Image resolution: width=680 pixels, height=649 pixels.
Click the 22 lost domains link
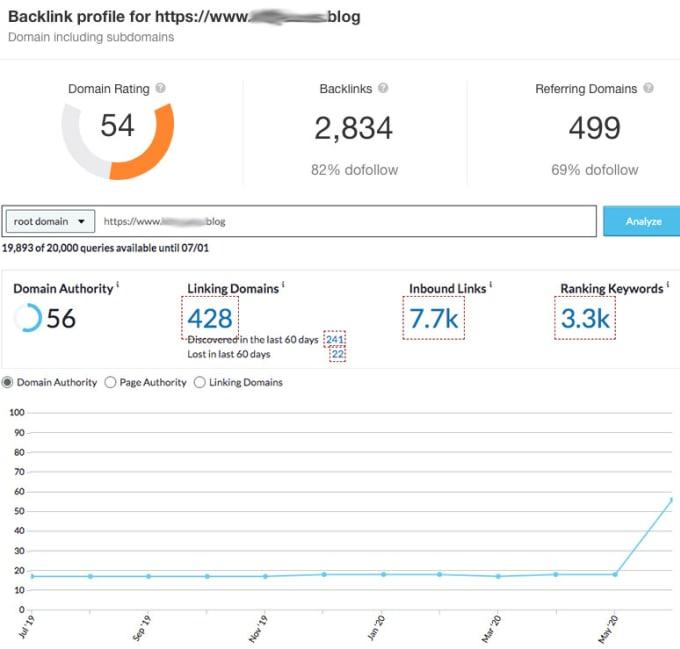[337, 354]
